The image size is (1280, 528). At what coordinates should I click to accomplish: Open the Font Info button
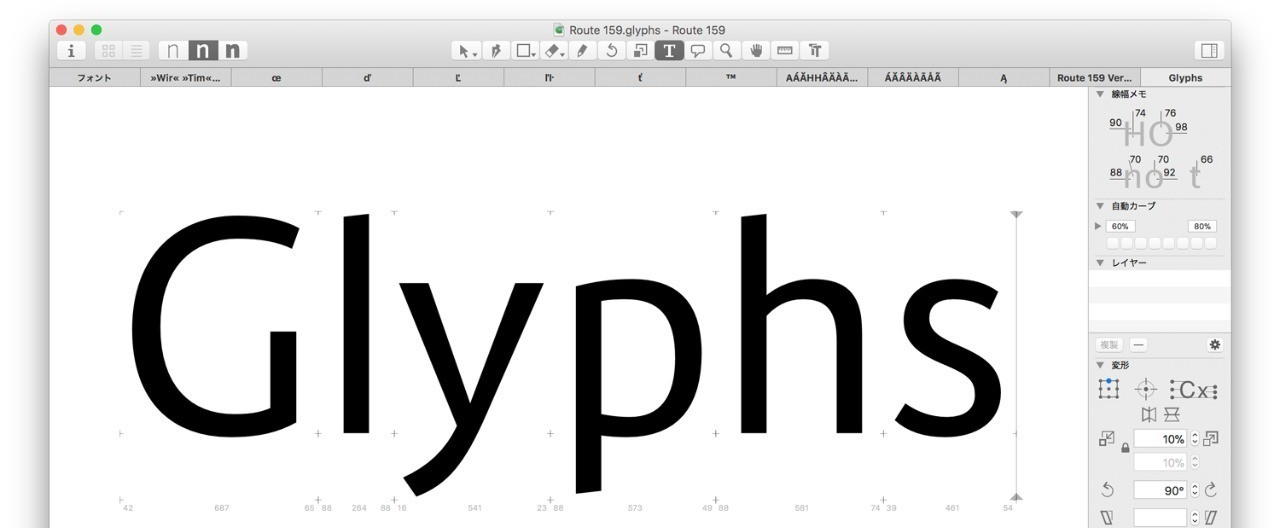71,50
